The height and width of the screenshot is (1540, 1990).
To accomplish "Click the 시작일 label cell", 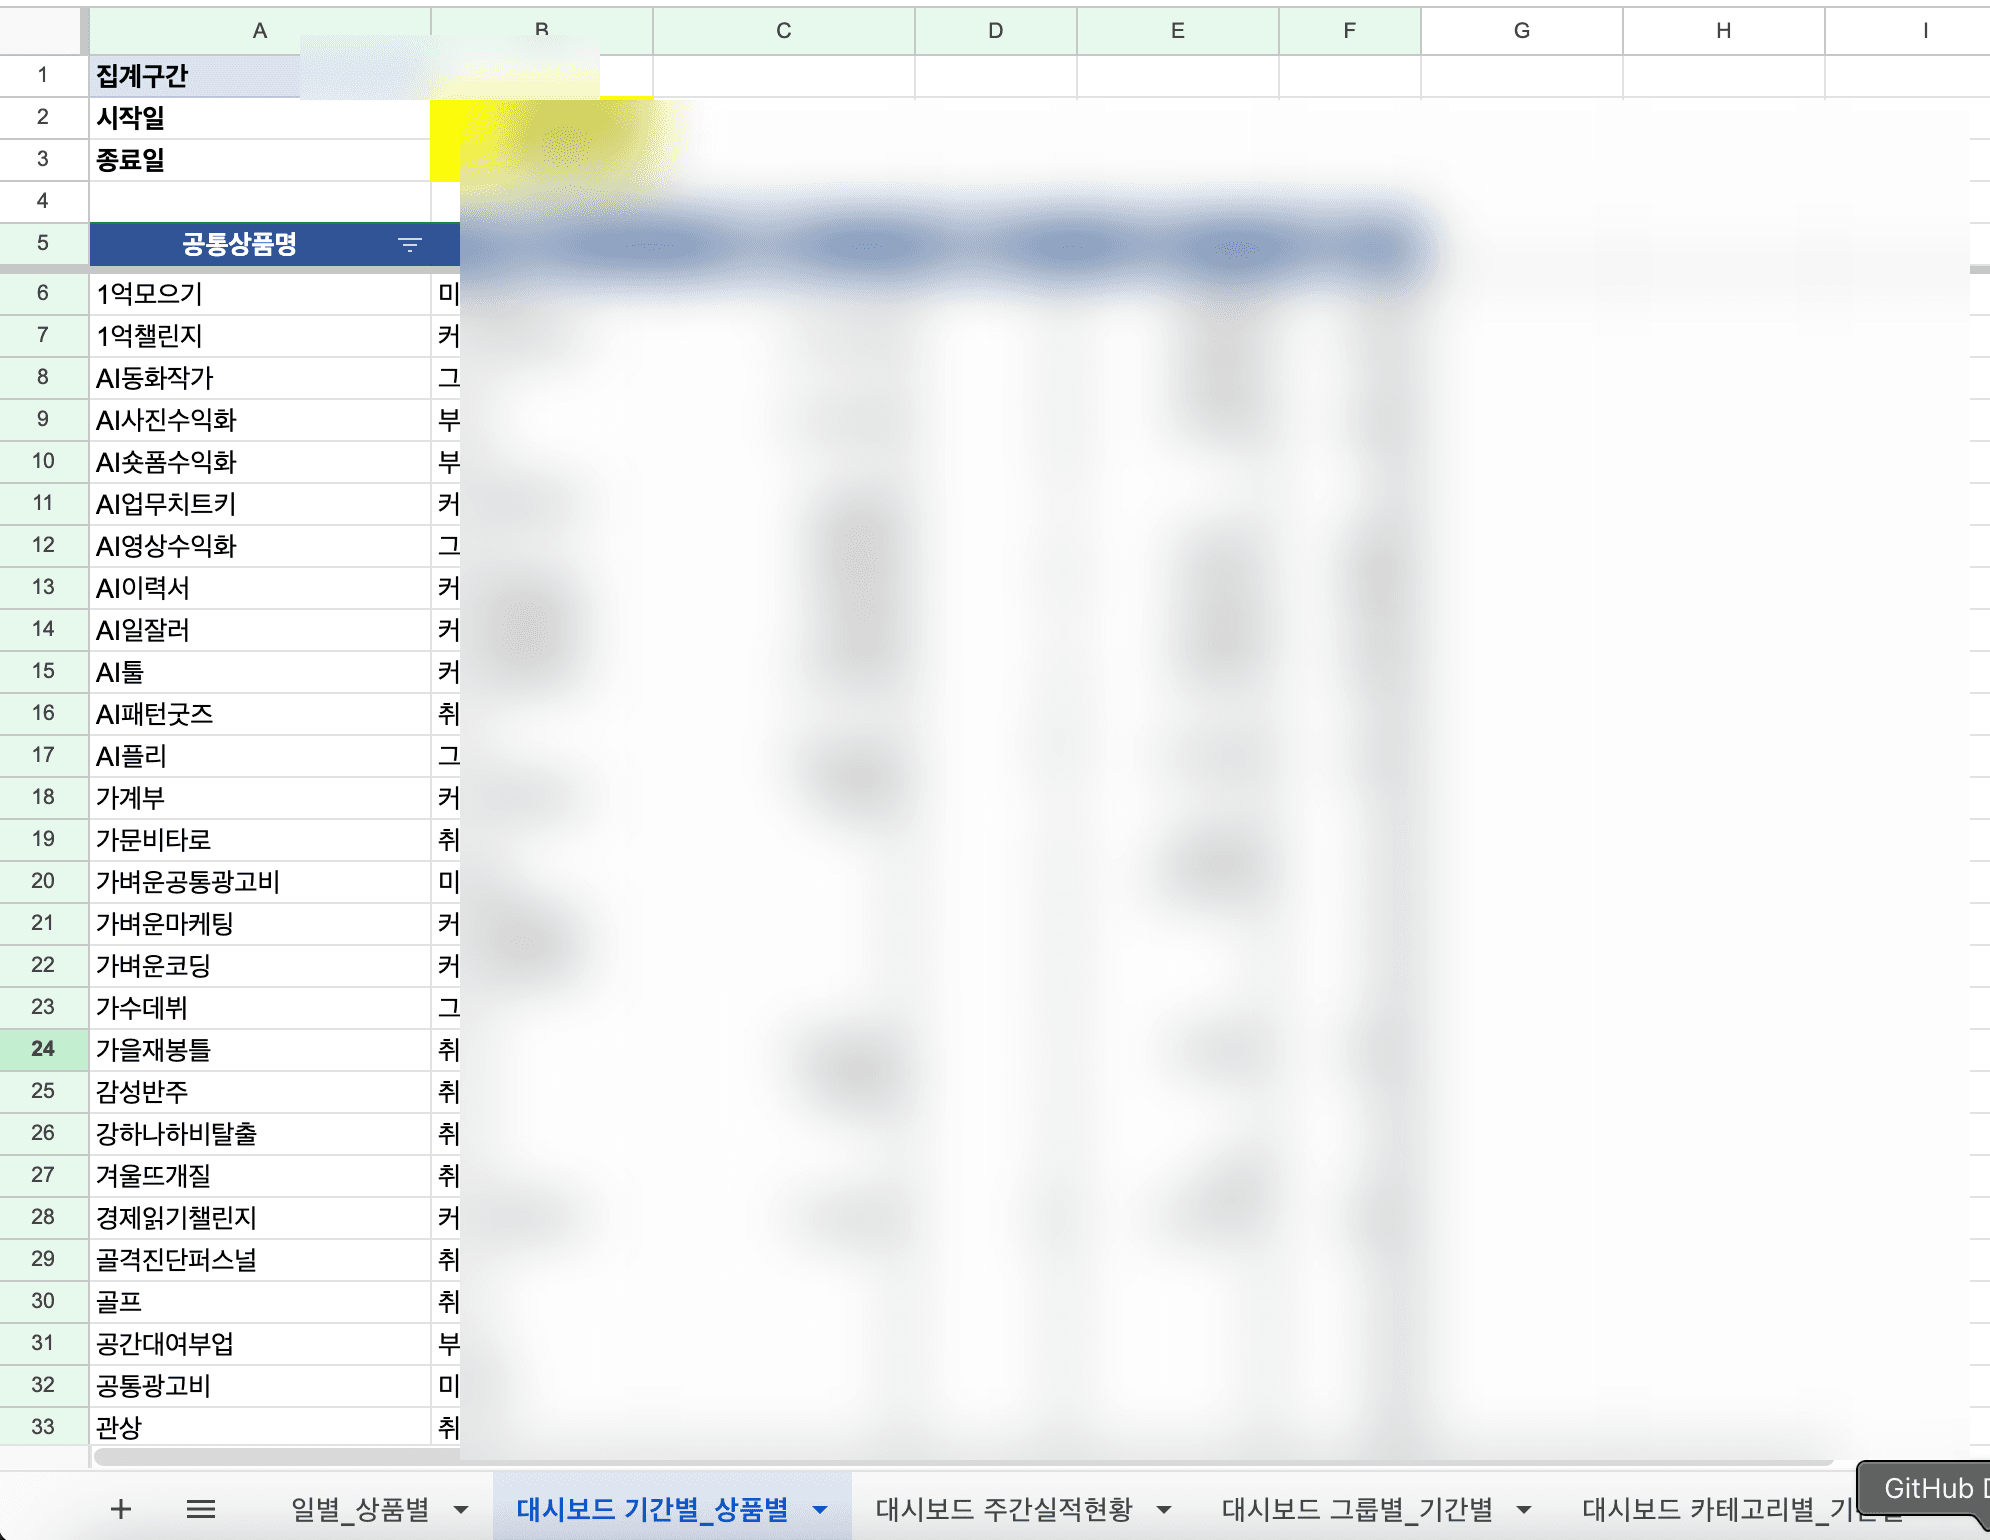I will [260, 118].
